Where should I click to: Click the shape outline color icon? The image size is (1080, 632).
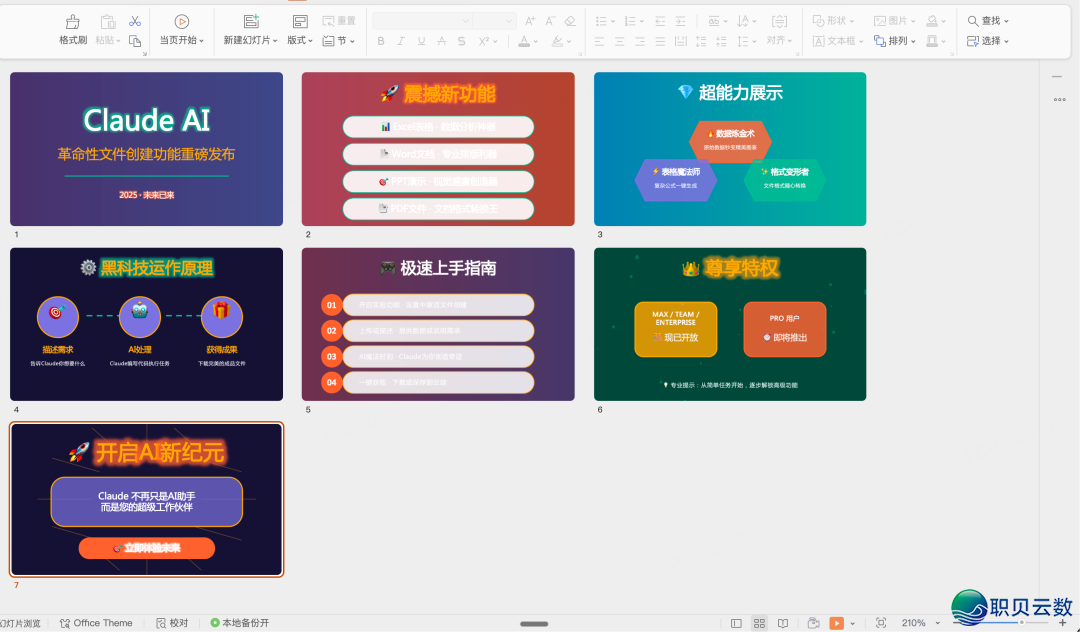coord(932,41)
